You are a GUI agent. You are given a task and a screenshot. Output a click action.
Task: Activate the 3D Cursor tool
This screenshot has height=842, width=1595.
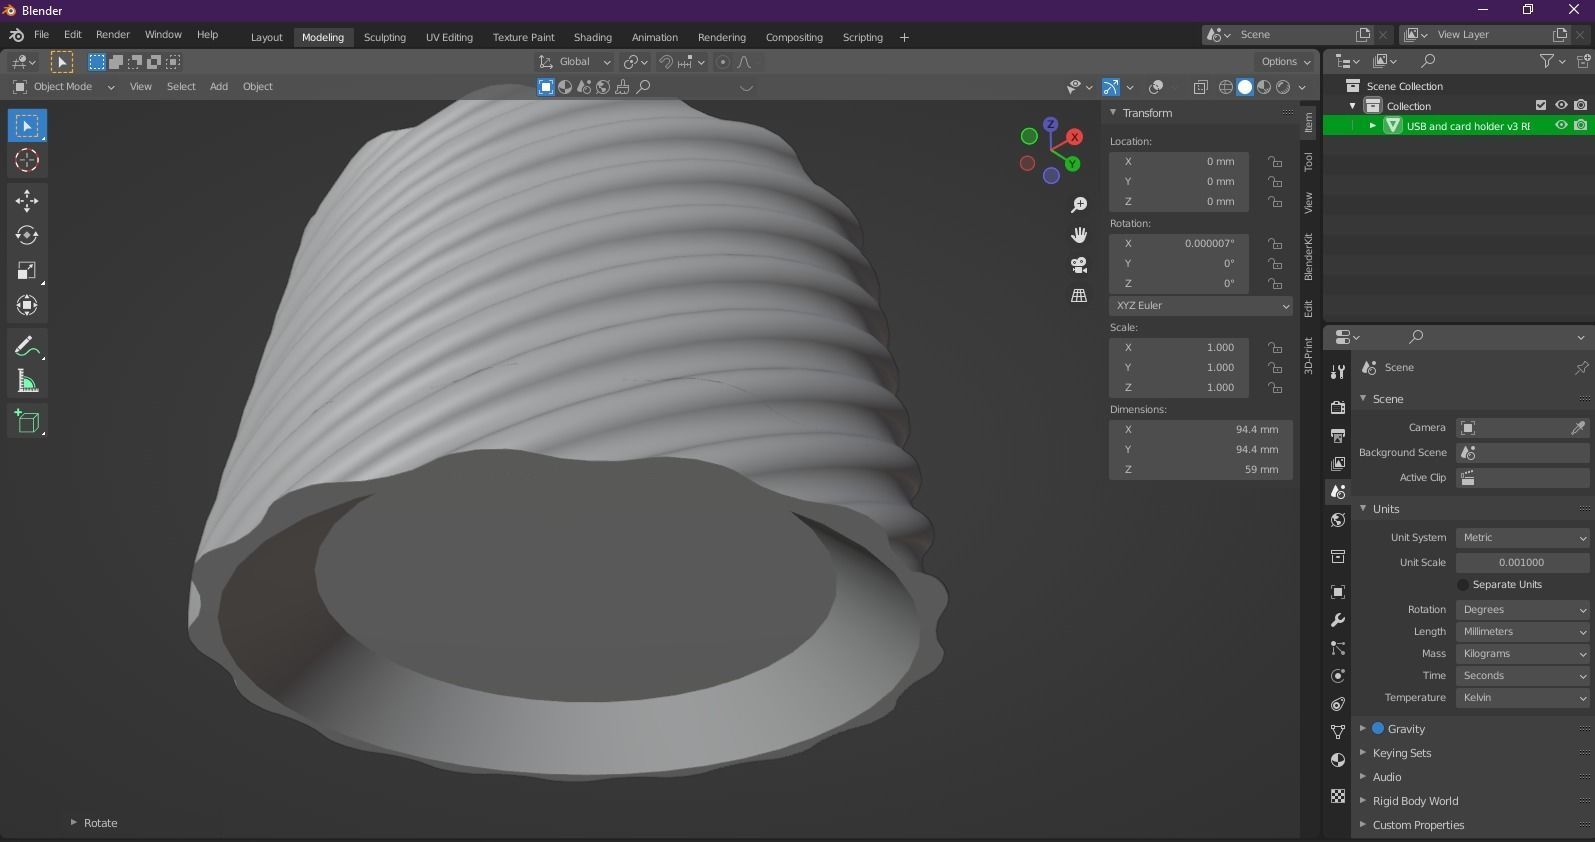click(27, 160)
